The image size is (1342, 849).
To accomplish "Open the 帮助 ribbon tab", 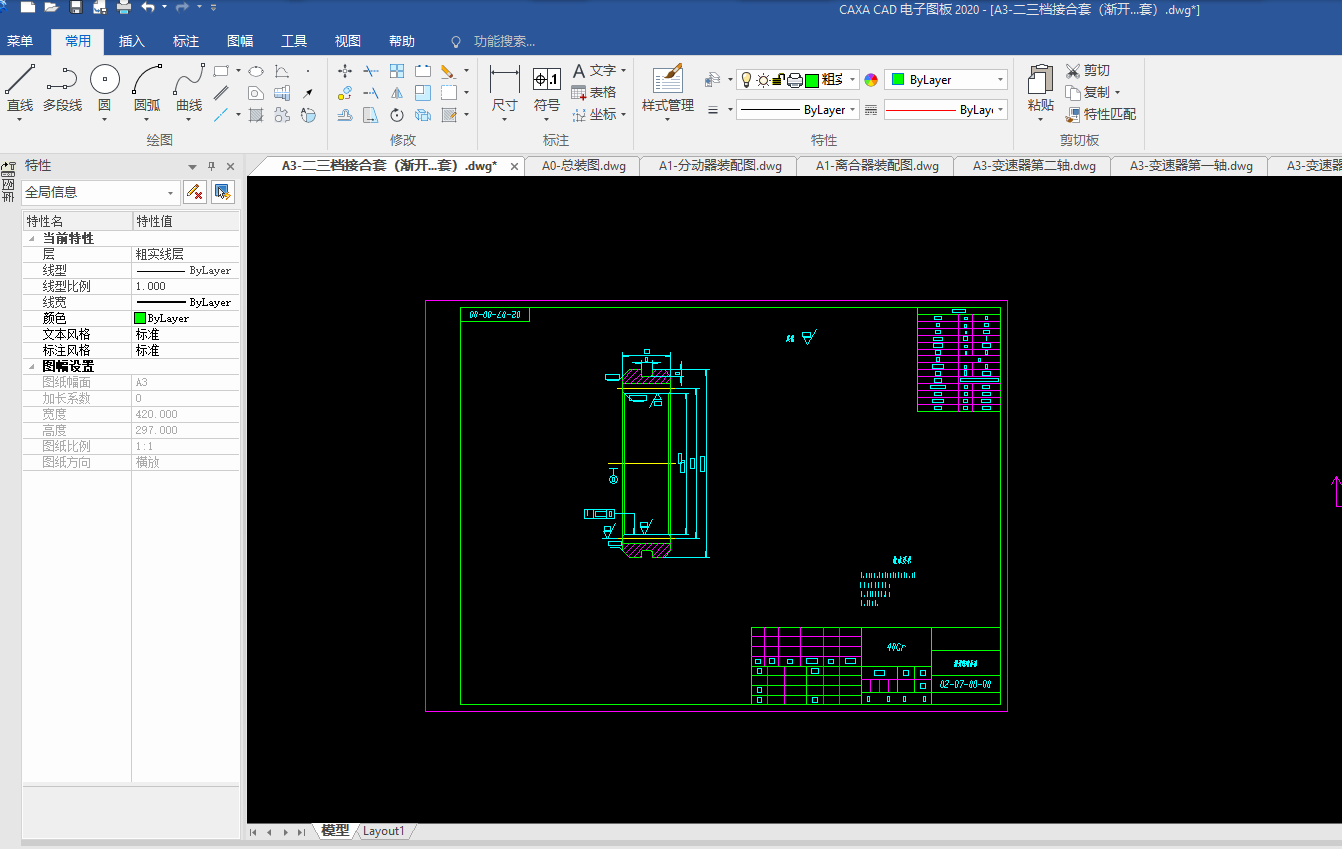I will 402,41.
